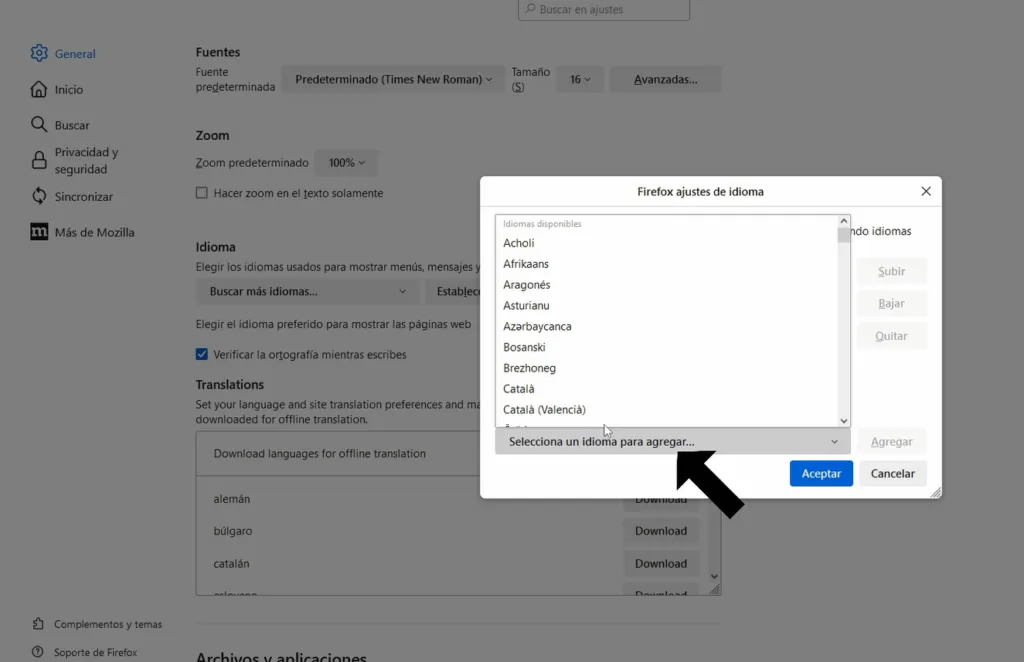
Task: Click the Inicio home icon
Action: (x=39, y=89)
